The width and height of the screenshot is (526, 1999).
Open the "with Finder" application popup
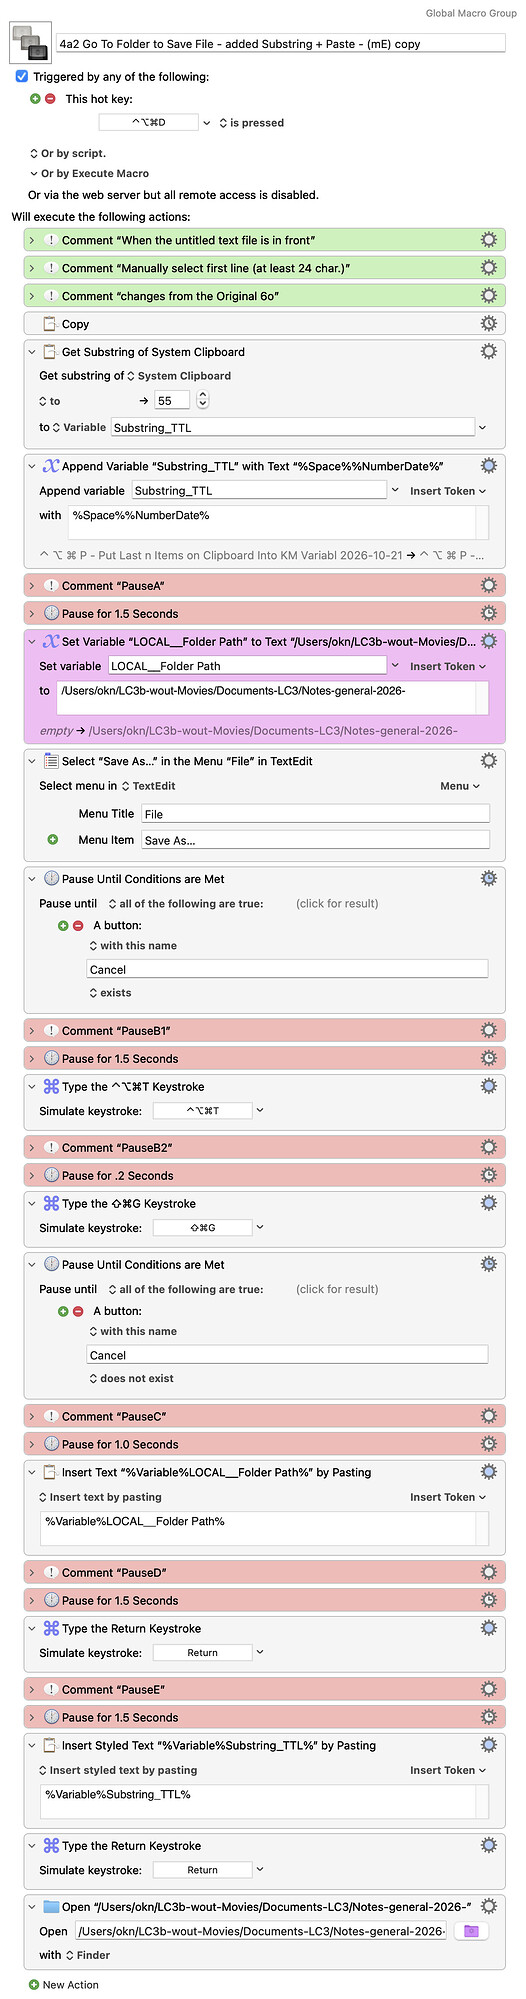(x=88, y=1956)
